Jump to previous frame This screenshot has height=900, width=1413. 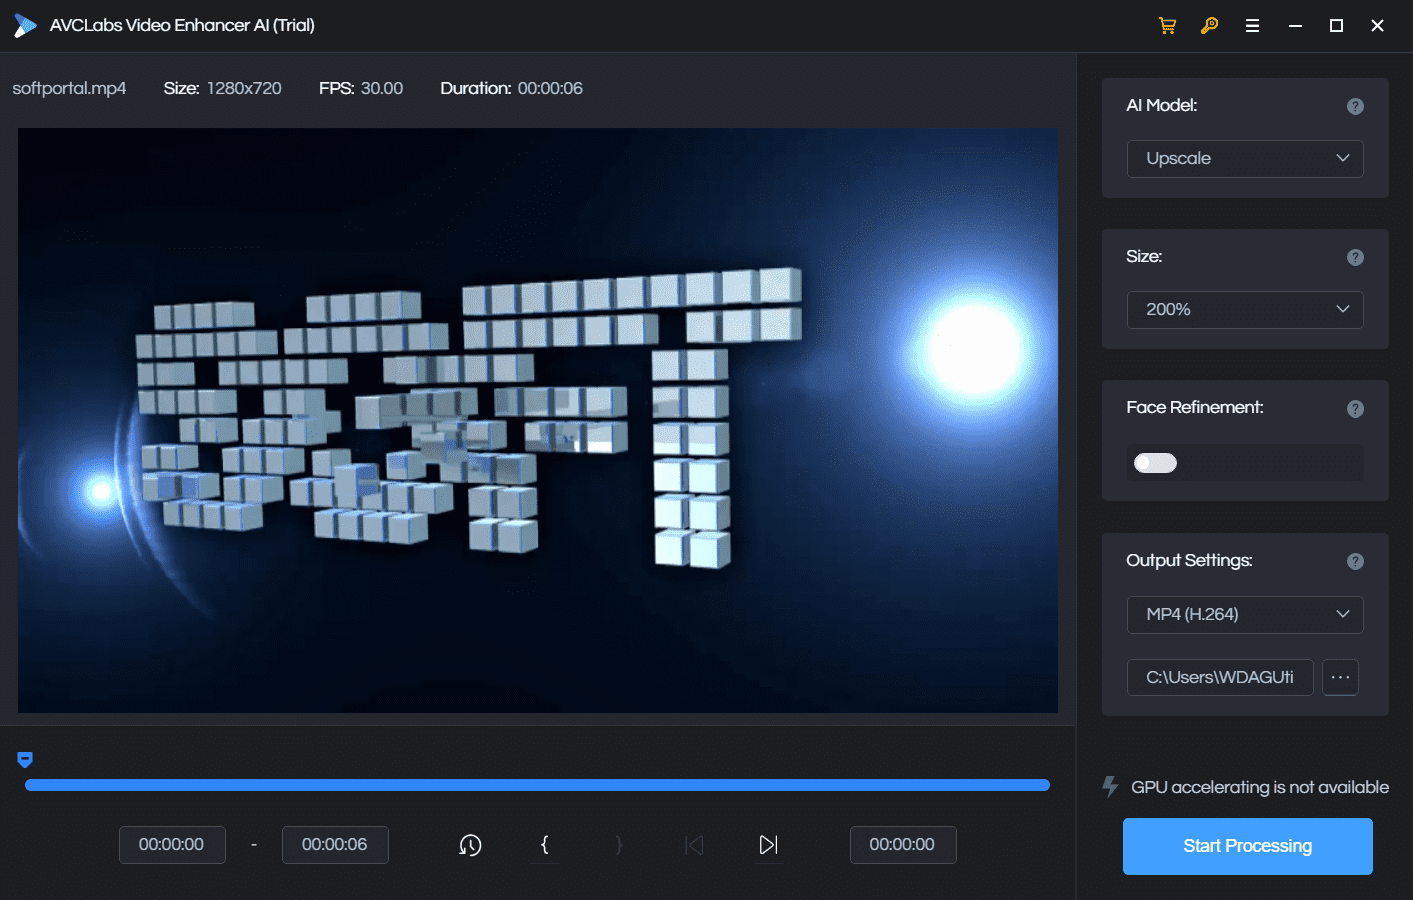(694, 845)
